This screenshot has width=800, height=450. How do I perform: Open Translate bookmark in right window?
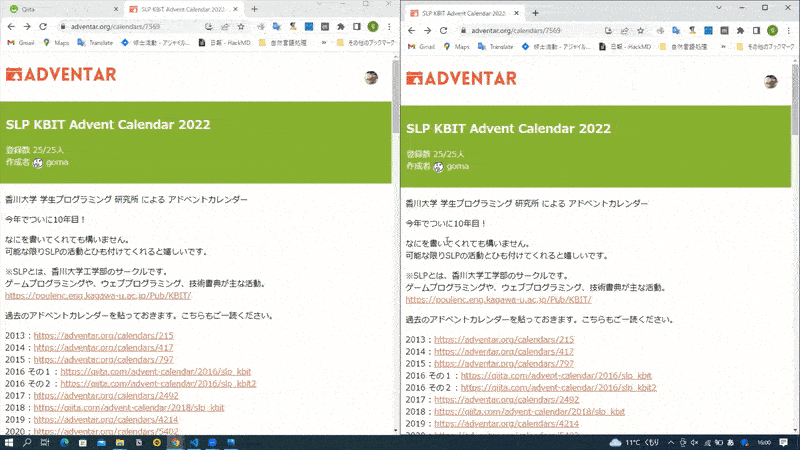(x=495, y=47)
